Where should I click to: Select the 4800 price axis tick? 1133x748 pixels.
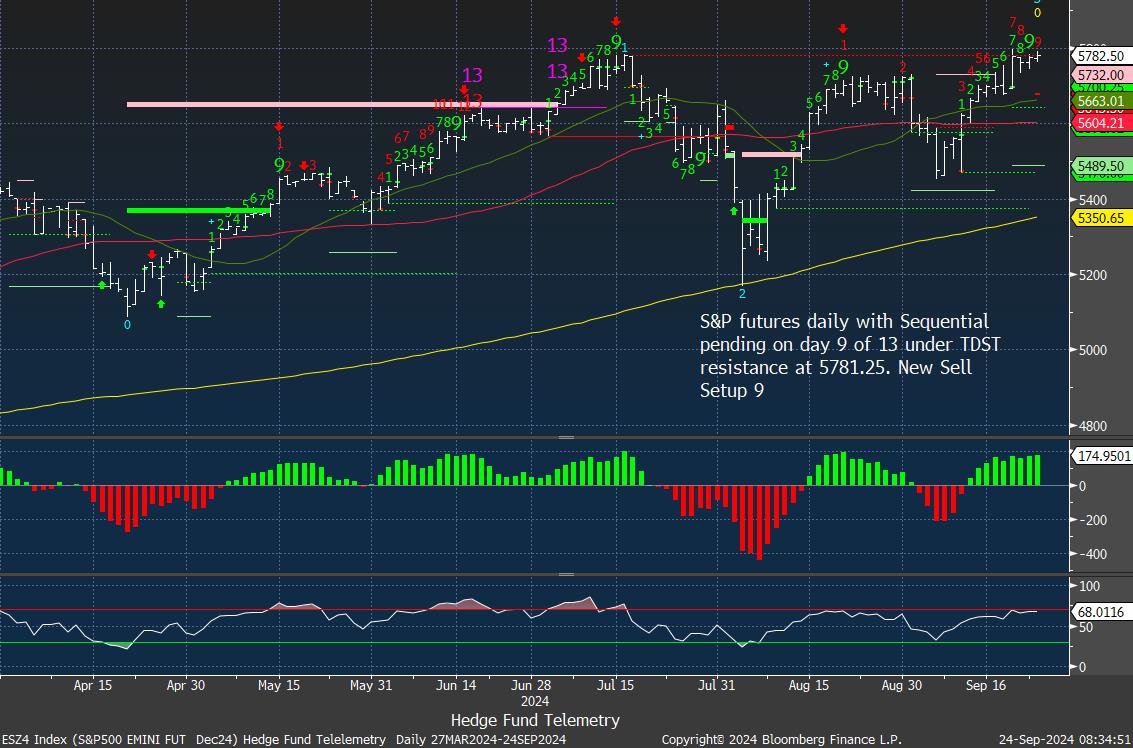tap(1092, 426)
